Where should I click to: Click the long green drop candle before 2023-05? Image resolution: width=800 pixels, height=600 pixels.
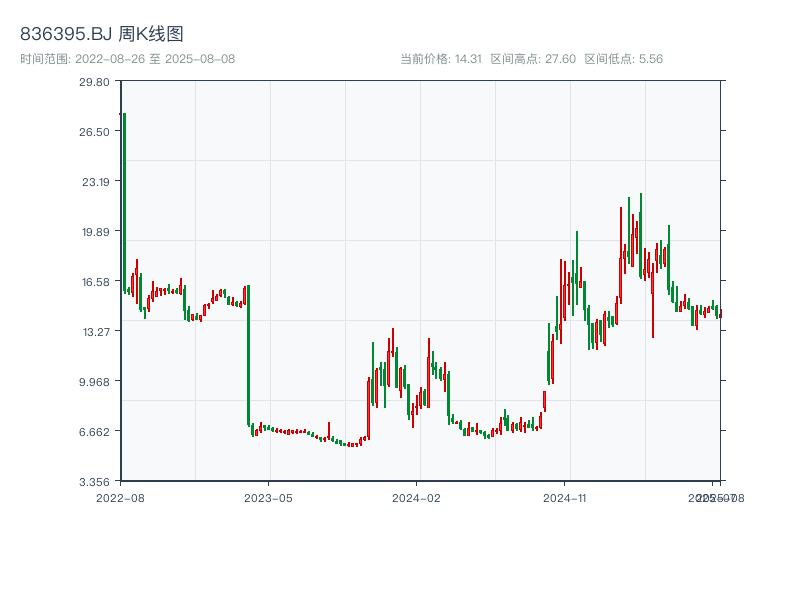coord(248,355)
